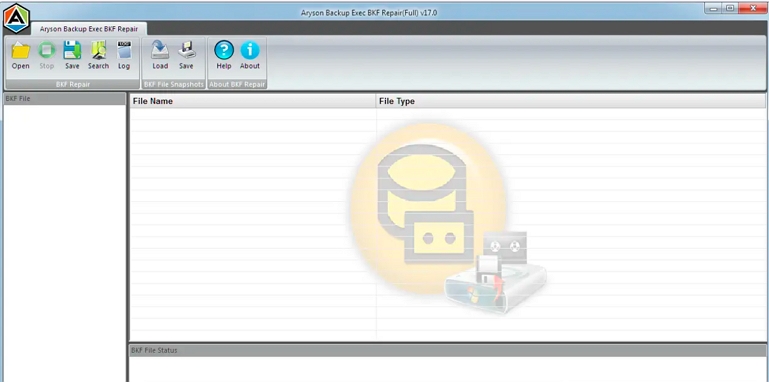The height and width of the screenshot is (382, 769).
Task: Click the BKF File Snapshots group label
Action: coord(174,84)
